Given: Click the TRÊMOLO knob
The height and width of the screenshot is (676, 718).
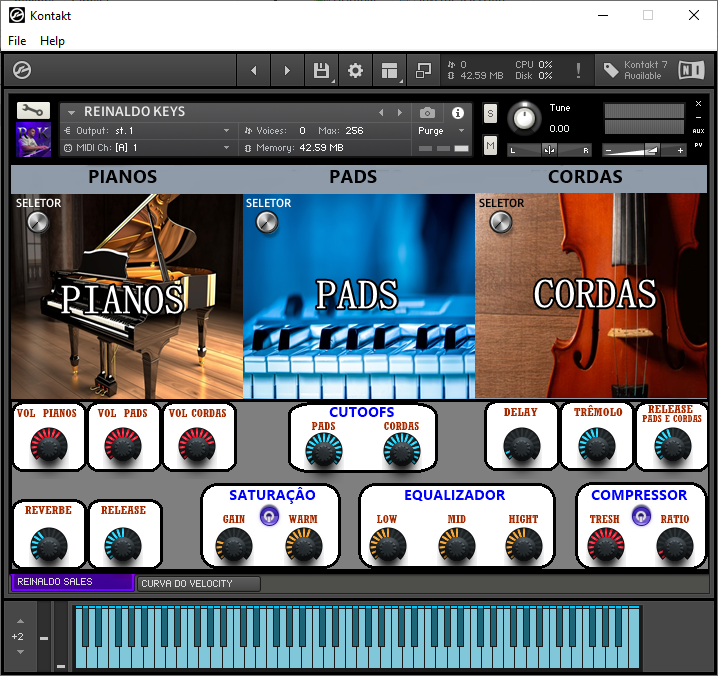Looking at the screenshot, I should 597,446.
